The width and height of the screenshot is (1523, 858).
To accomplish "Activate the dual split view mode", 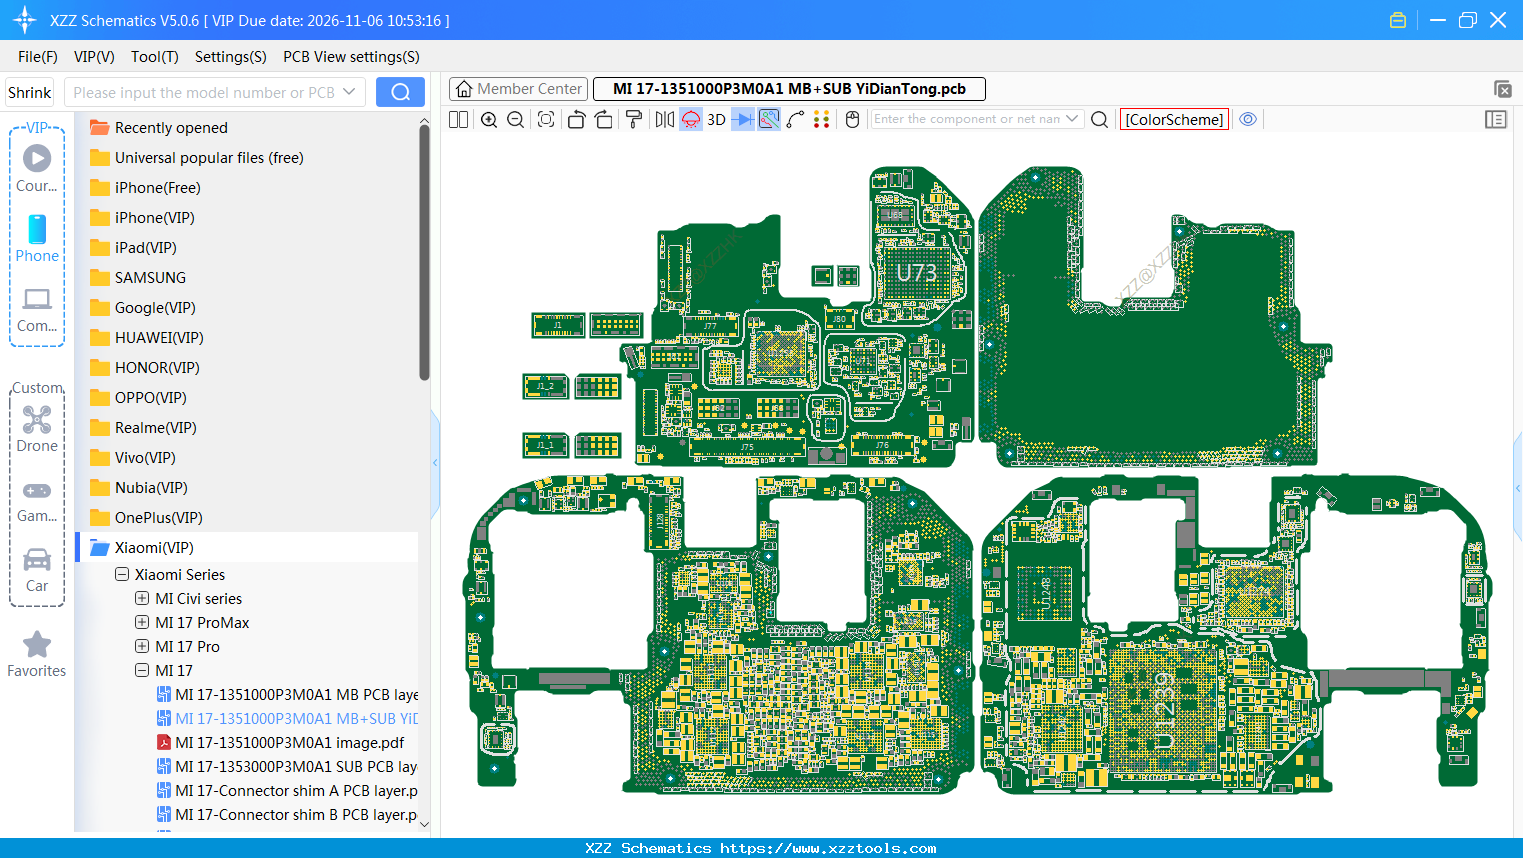I will 458,119.
